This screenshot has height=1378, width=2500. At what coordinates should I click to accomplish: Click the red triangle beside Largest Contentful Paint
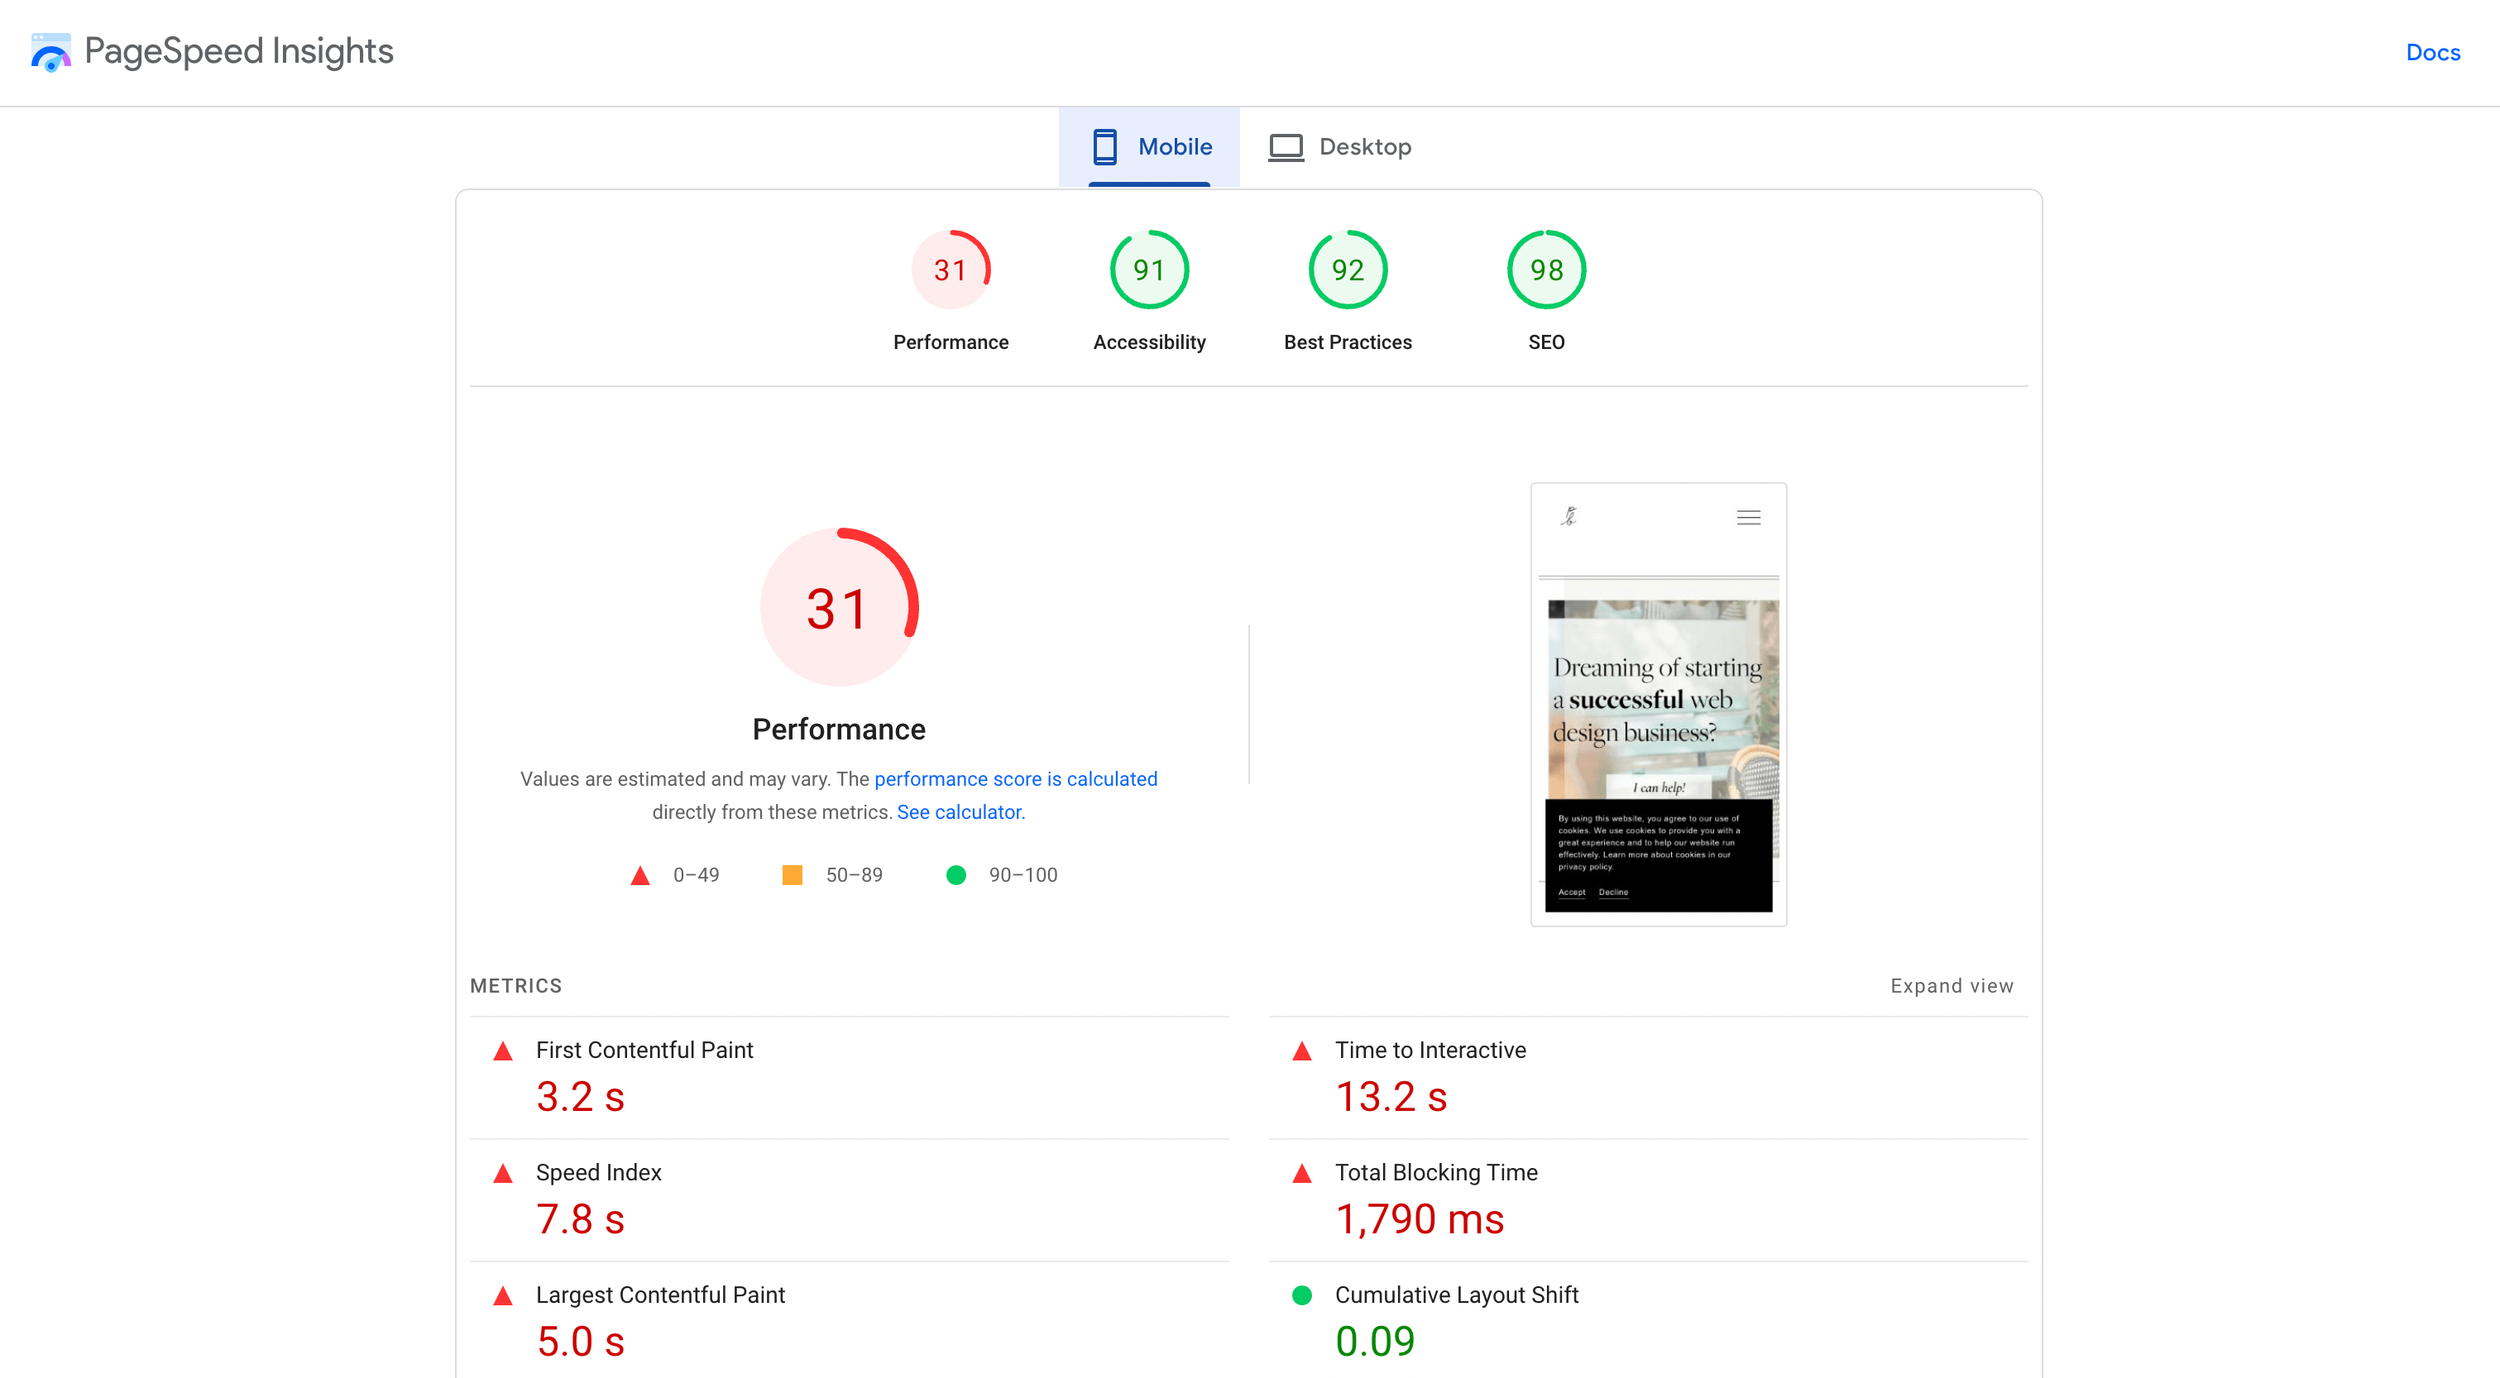[503, 1296]
